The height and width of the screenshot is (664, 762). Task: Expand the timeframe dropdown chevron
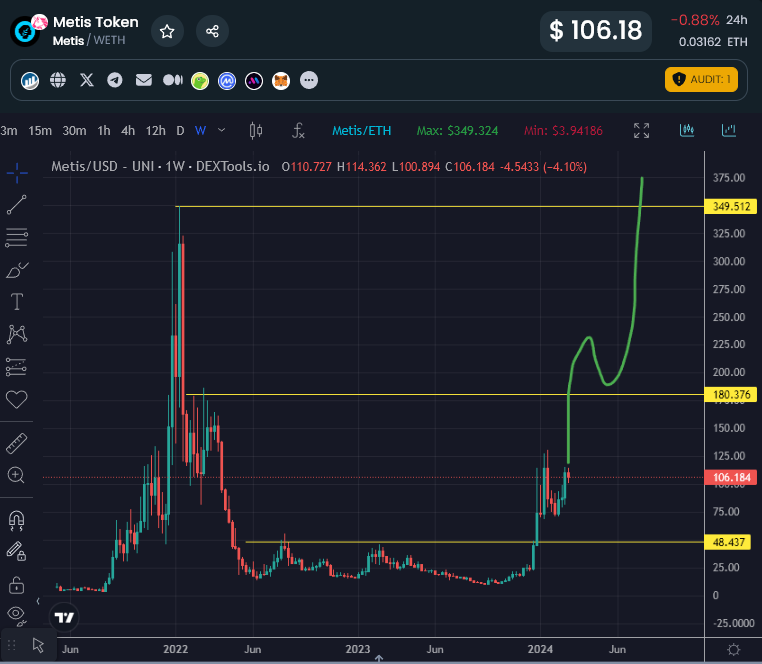coord(222,130)
